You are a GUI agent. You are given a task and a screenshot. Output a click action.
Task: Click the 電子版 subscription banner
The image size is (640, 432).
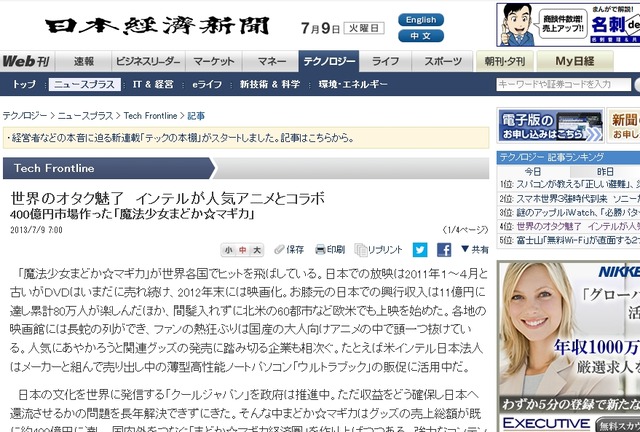click(x=550, y=125)
